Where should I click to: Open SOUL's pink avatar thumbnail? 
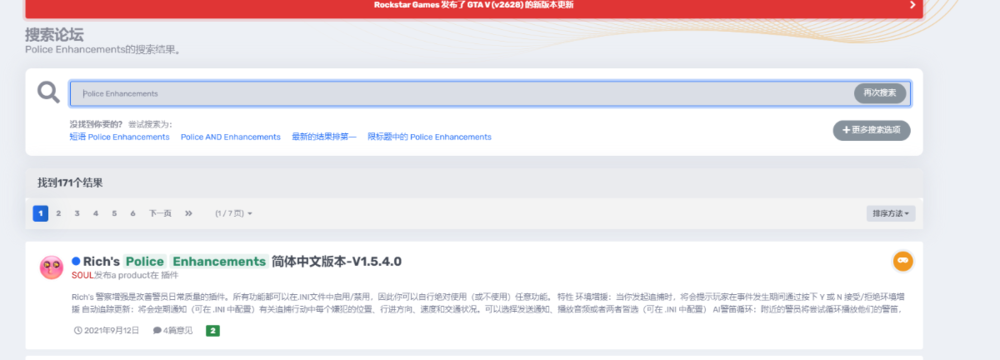coord(51,267)
